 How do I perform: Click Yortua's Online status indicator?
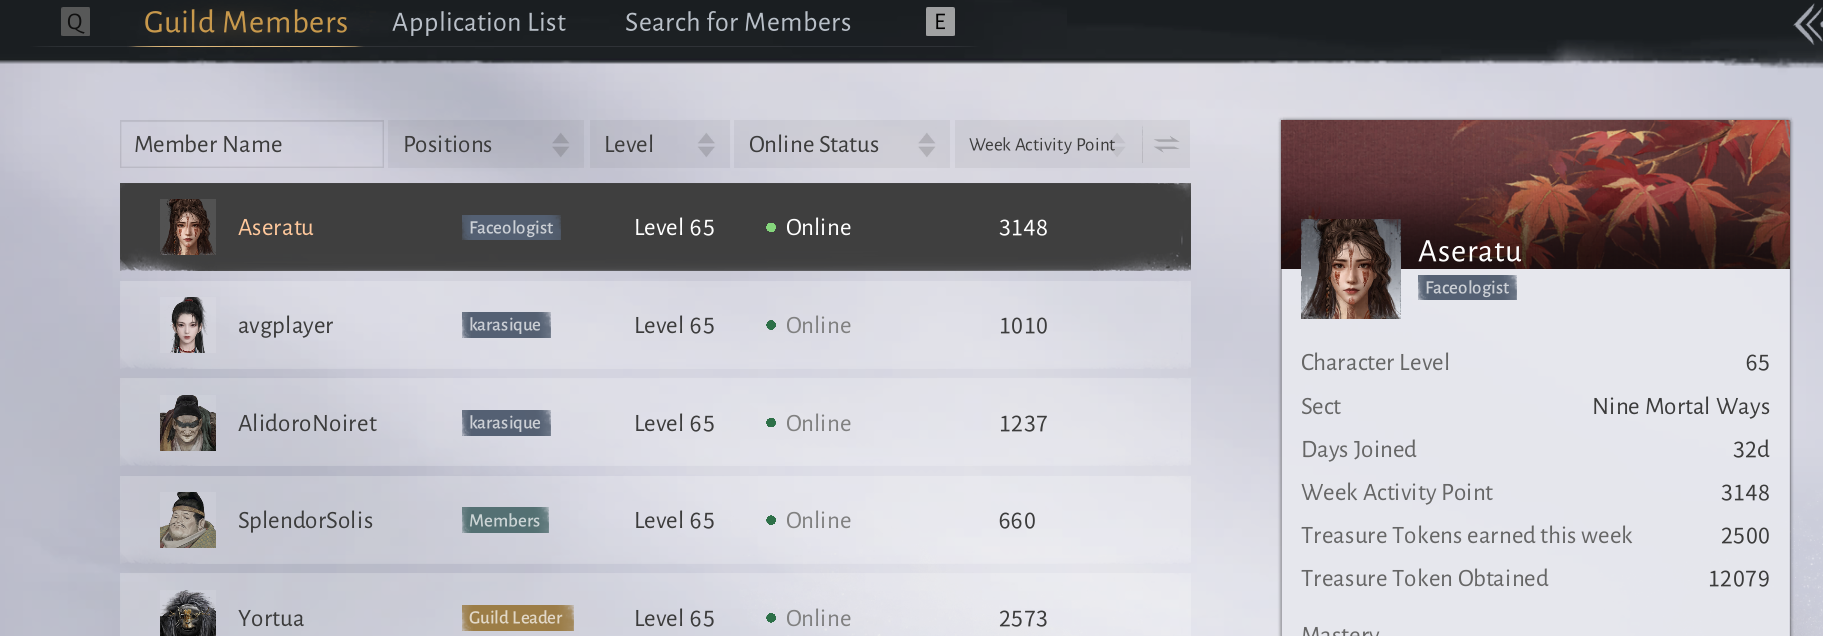[x=809, y=618]
